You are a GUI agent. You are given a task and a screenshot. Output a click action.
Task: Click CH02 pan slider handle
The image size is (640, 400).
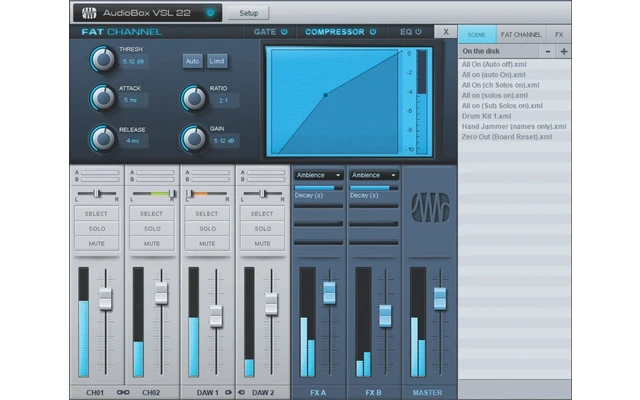[x=172, y=193]
